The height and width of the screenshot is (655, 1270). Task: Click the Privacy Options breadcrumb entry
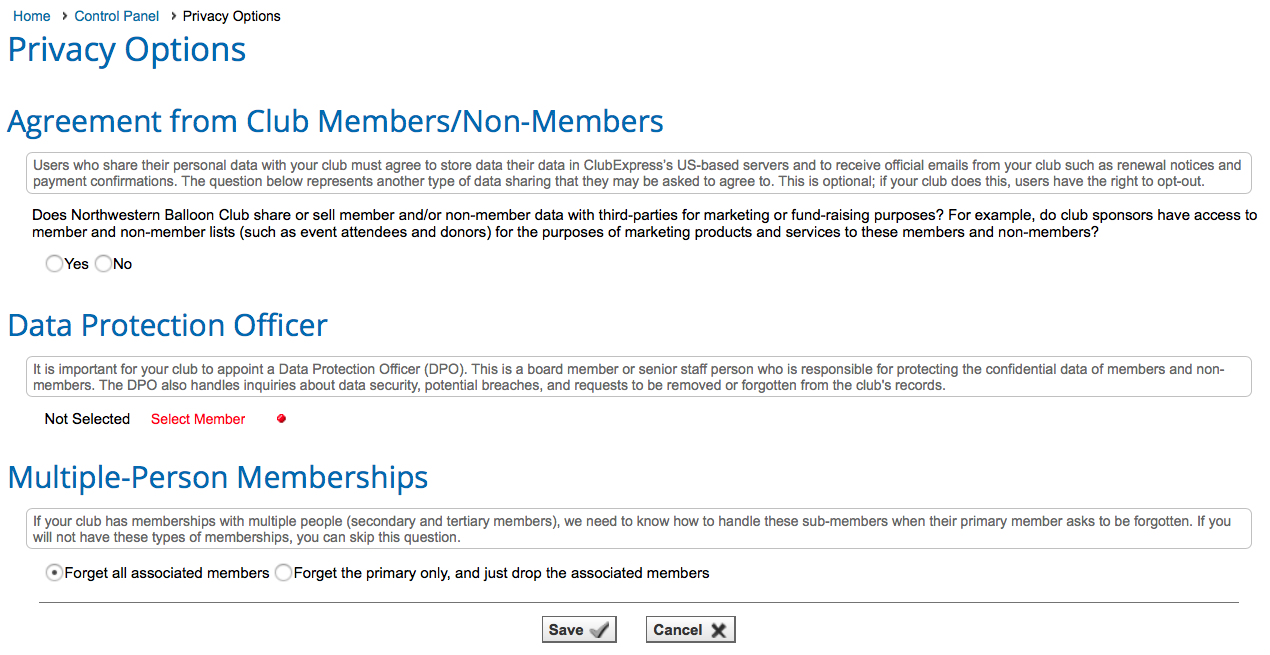click(231, 16)
